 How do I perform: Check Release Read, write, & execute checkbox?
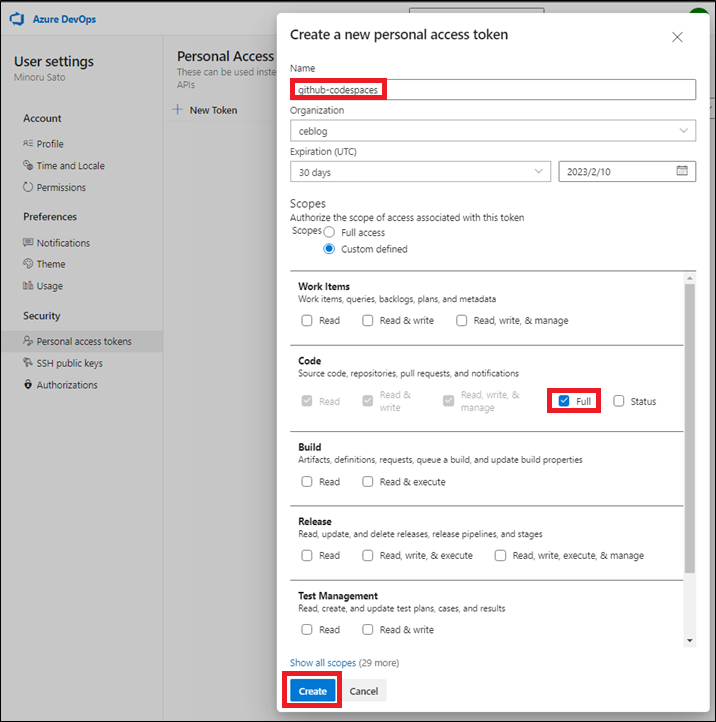pyautogui.click(x=367, y=555)
